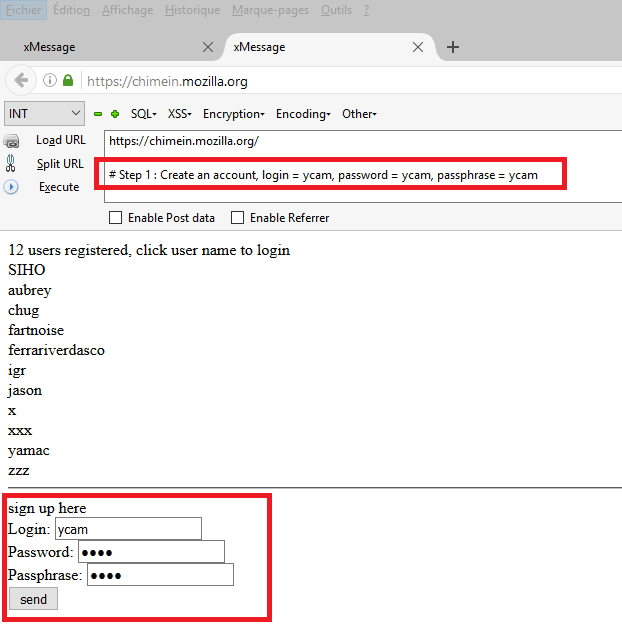
Task: Open the Édition menu
Action: click(71, 10)
